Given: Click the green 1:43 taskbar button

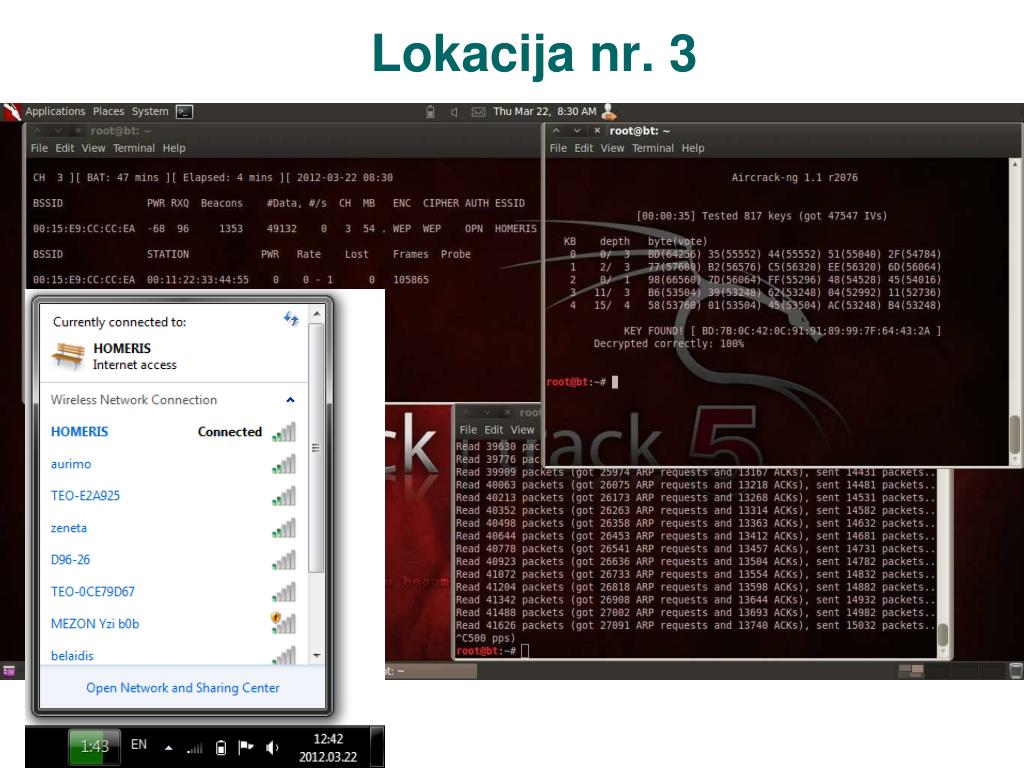Looking at the screenshot, I should tap(94, 746).
